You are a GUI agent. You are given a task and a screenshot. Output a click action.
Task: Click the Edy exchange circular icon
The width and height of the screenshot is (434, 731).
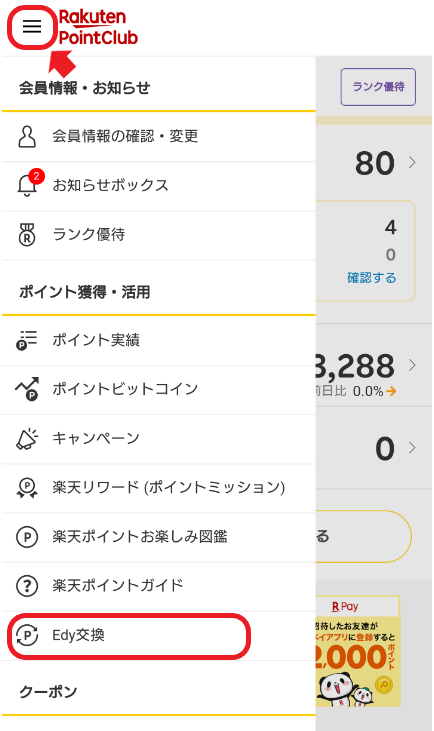27,635
